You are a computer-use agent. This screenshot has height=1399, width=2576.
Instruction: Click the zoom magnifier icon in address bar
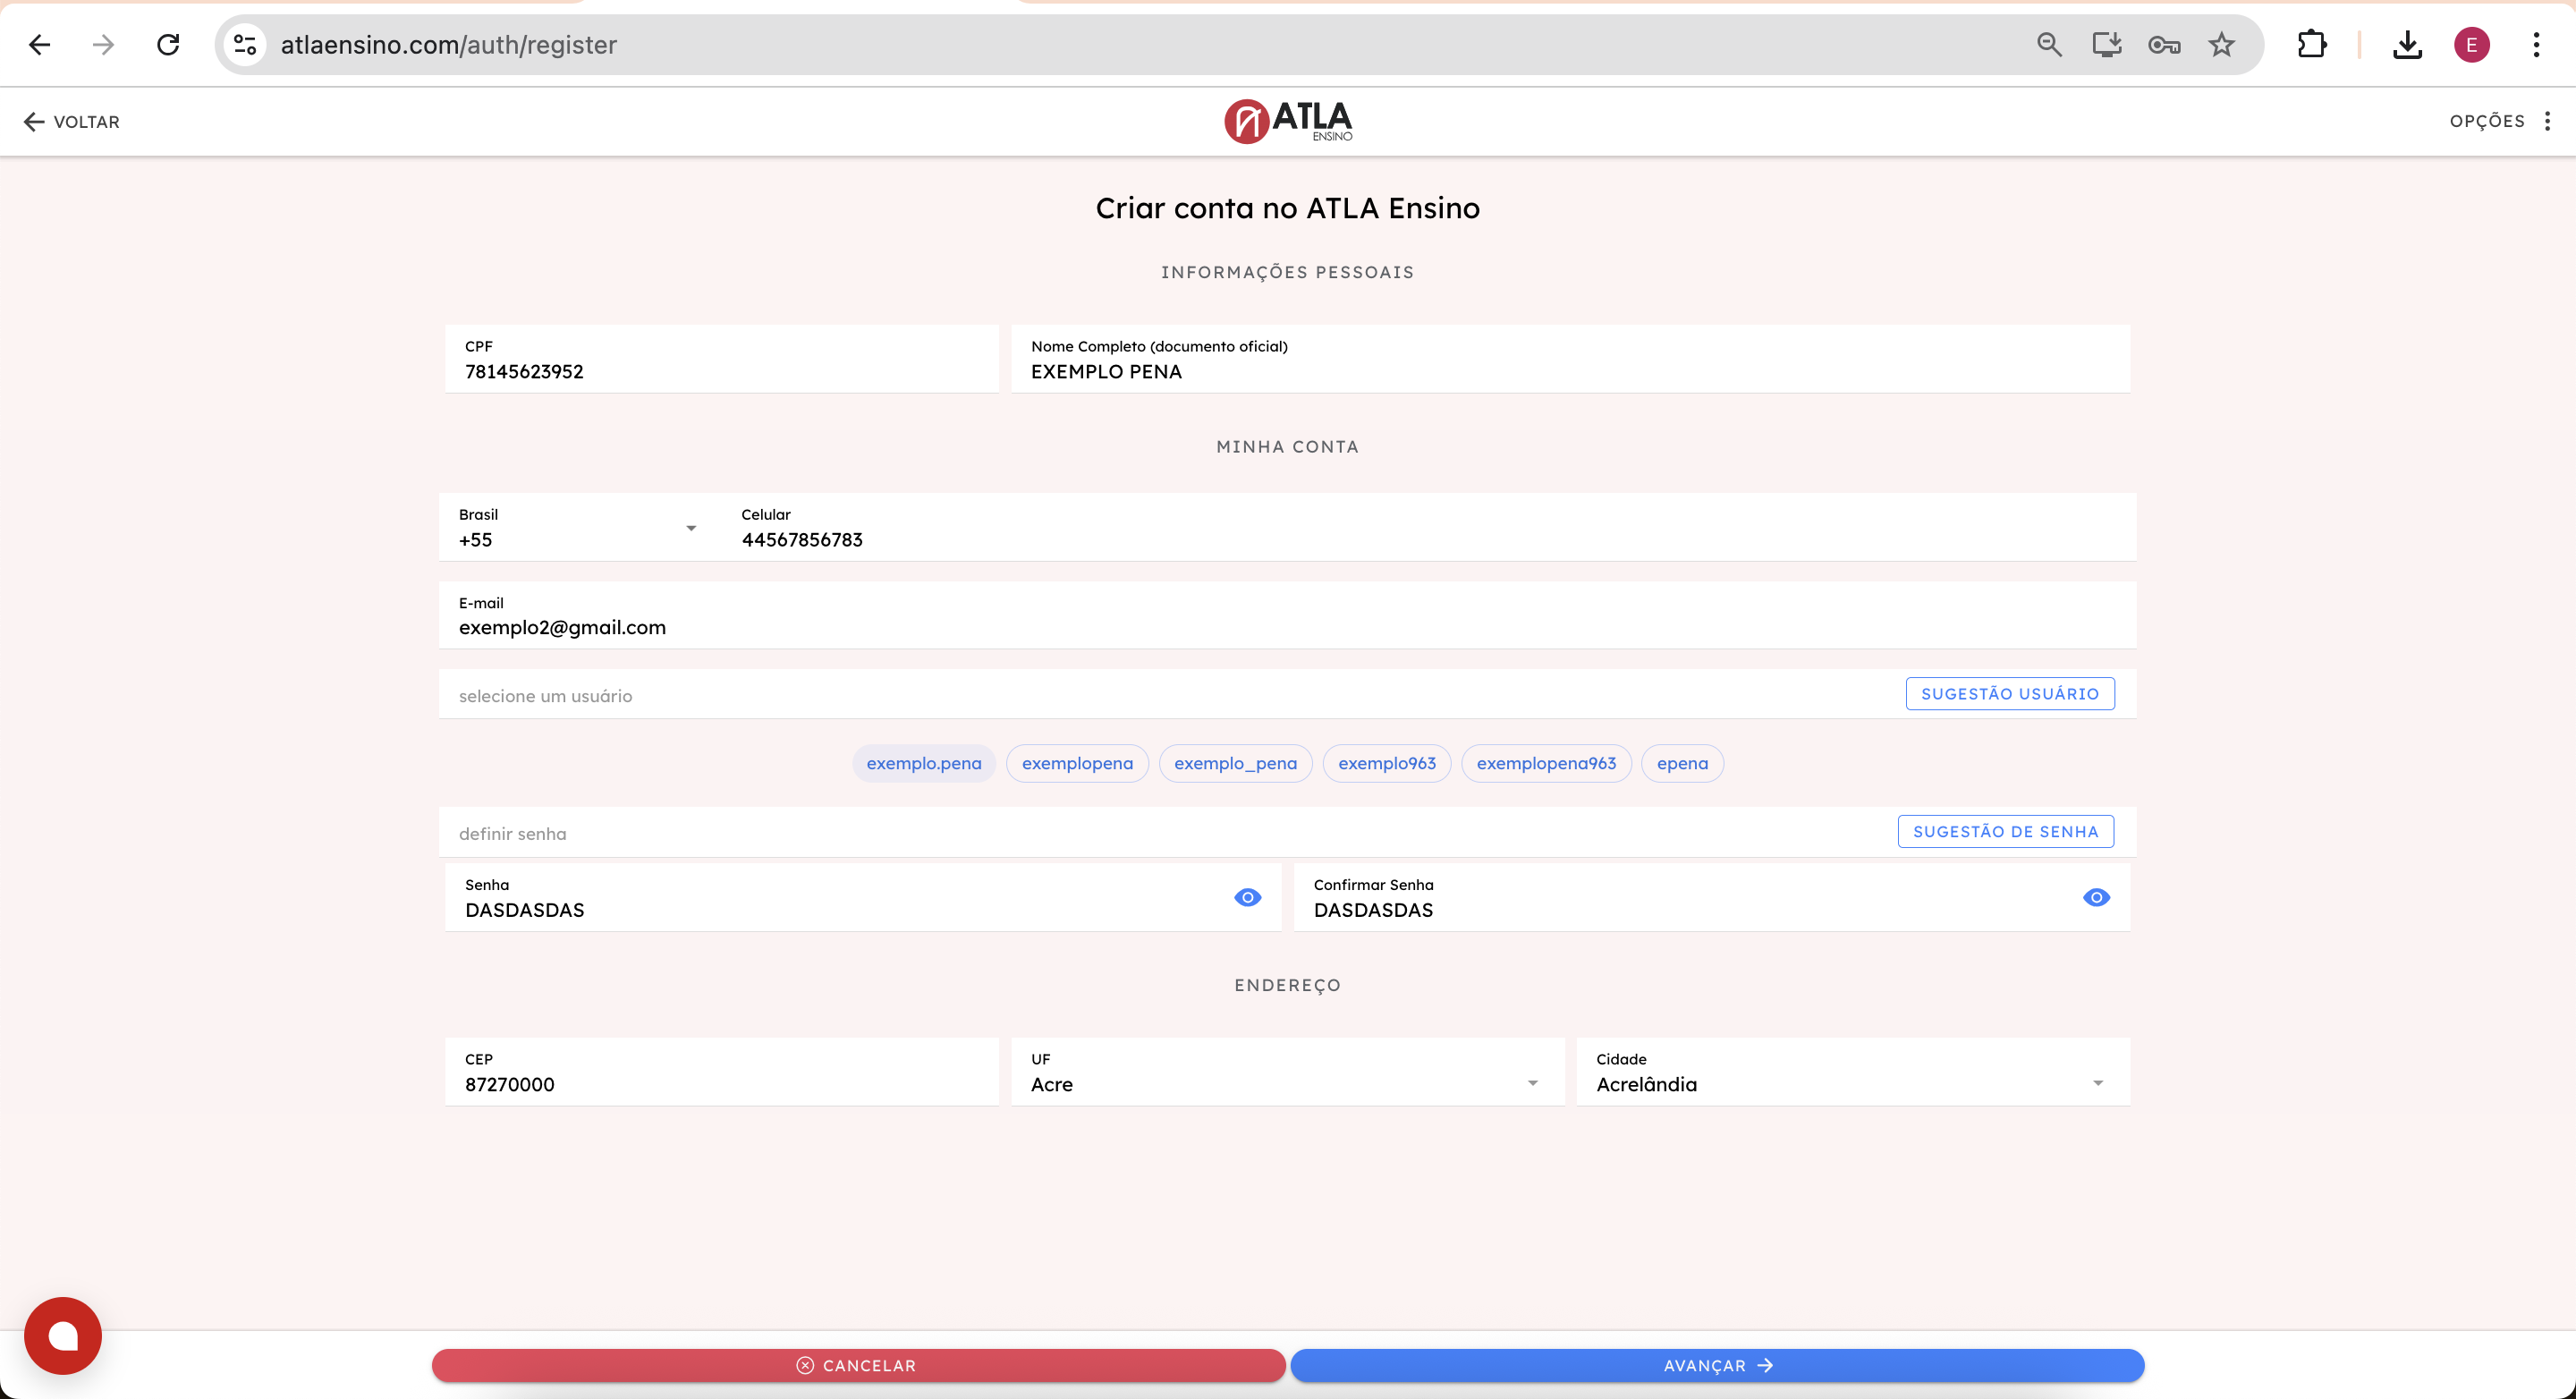[x=2049, y=45]
